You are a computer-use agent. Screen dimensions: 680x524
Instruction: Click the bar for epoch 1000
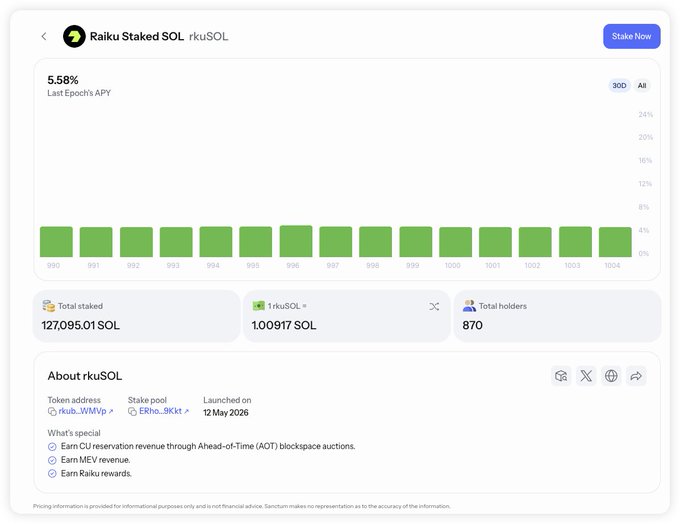455,242
